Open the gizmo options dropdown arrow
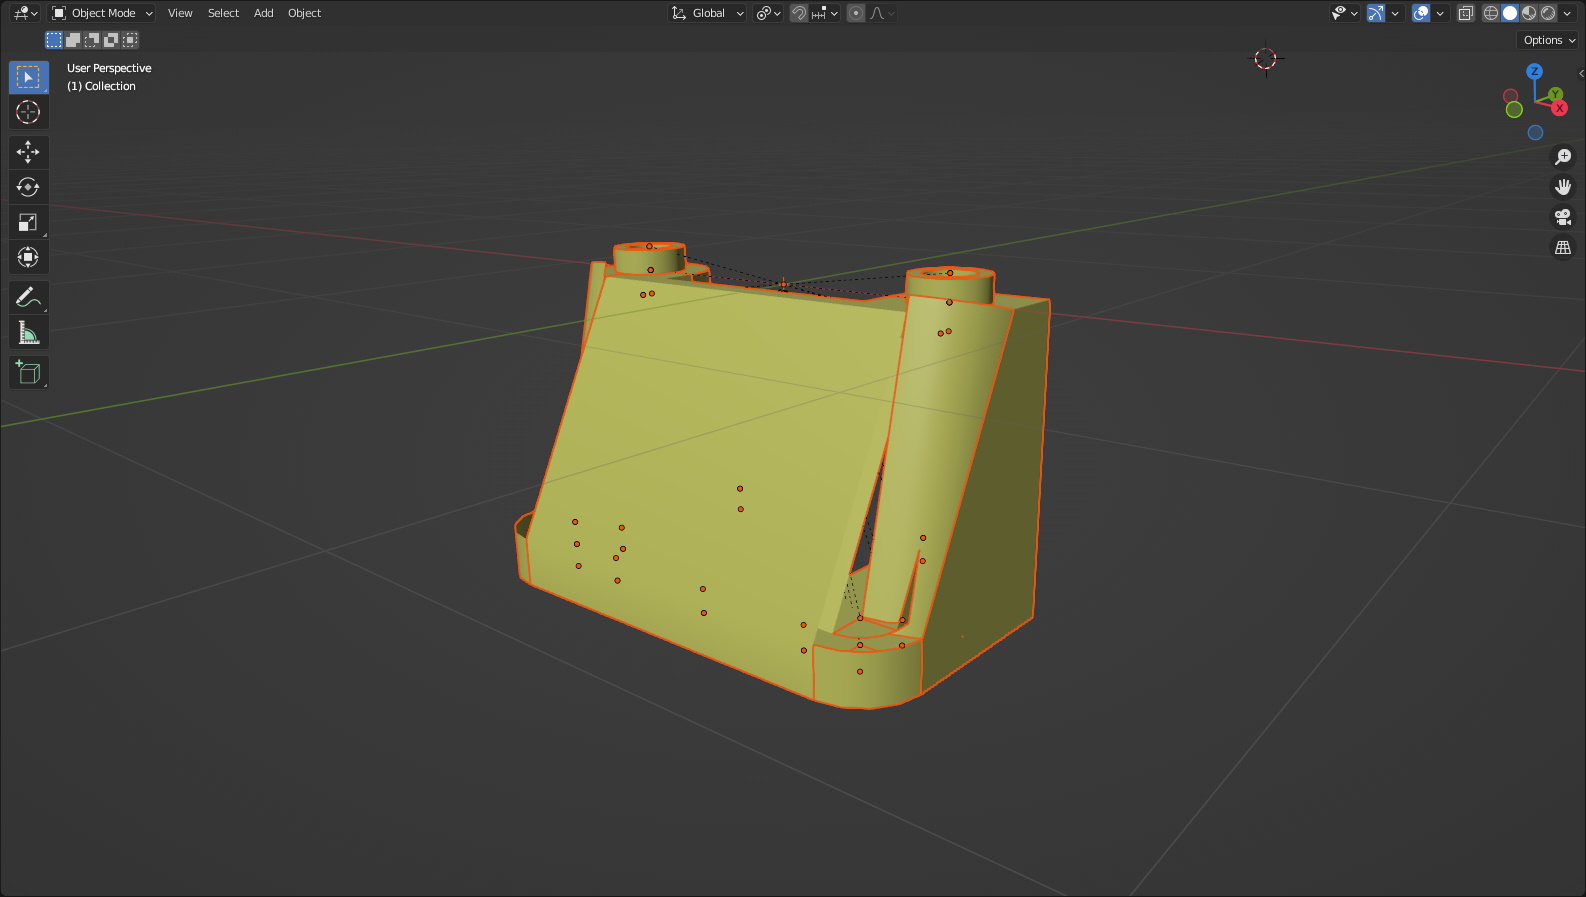1586x897 pixels. coord(1395,13)
